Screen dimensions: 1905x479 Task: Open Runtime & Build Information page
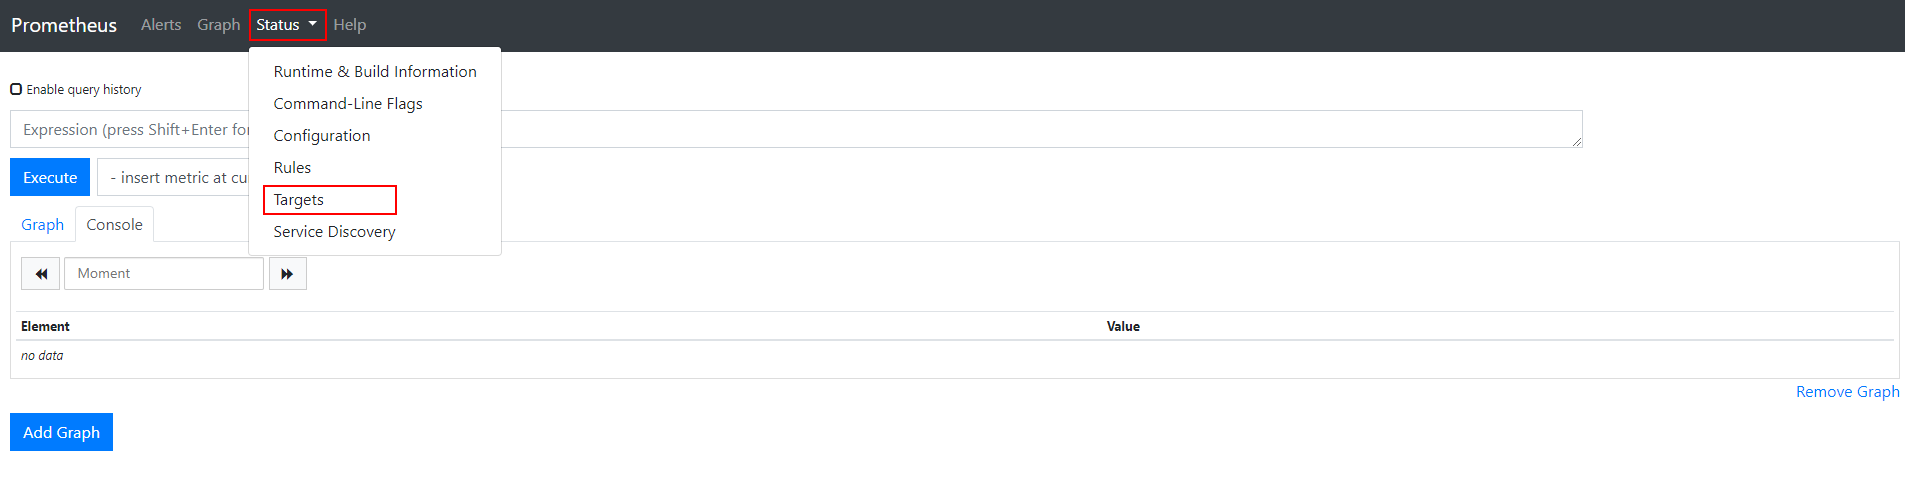tap(375, 72)
